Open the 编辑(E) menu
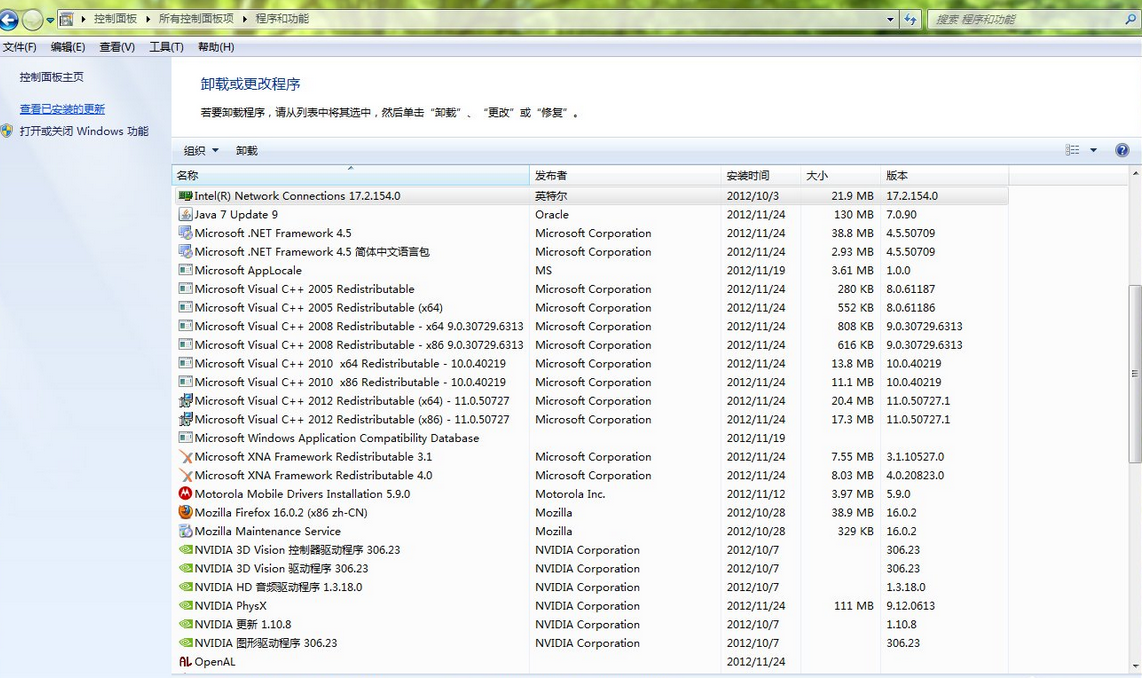 (x=68, y=47)
